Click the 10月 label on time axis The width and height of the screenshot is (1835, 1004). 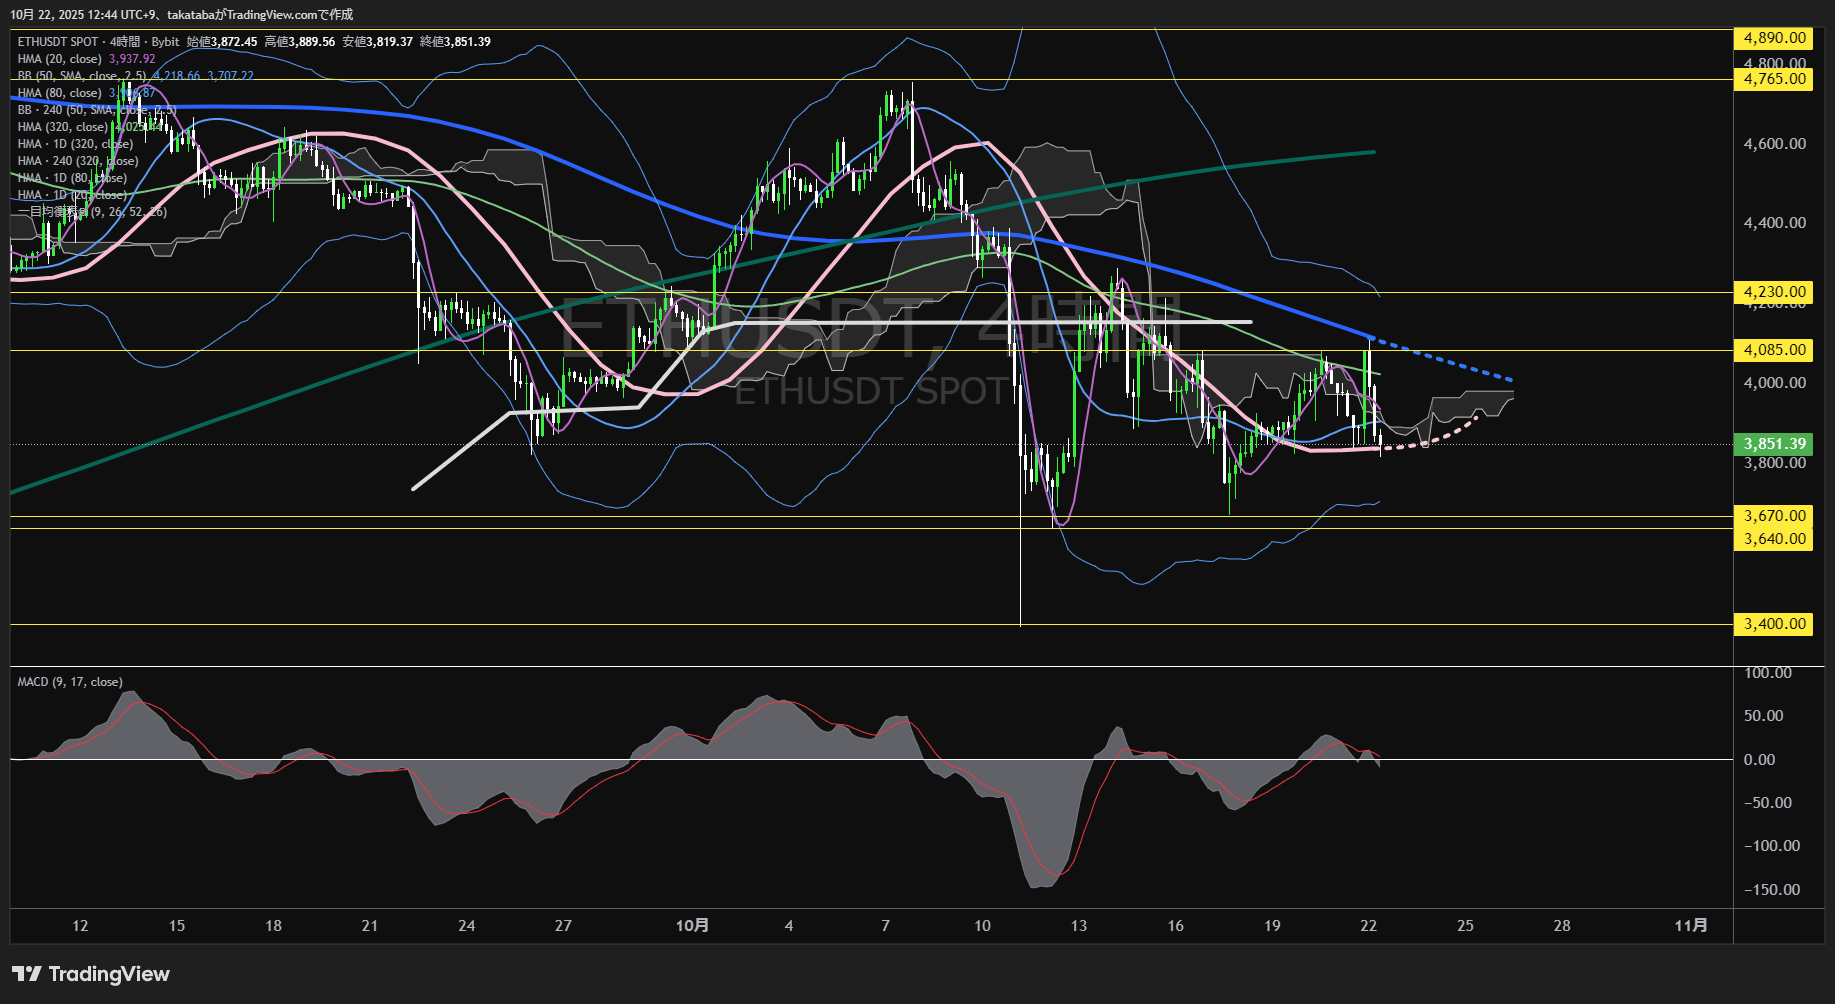692,926
